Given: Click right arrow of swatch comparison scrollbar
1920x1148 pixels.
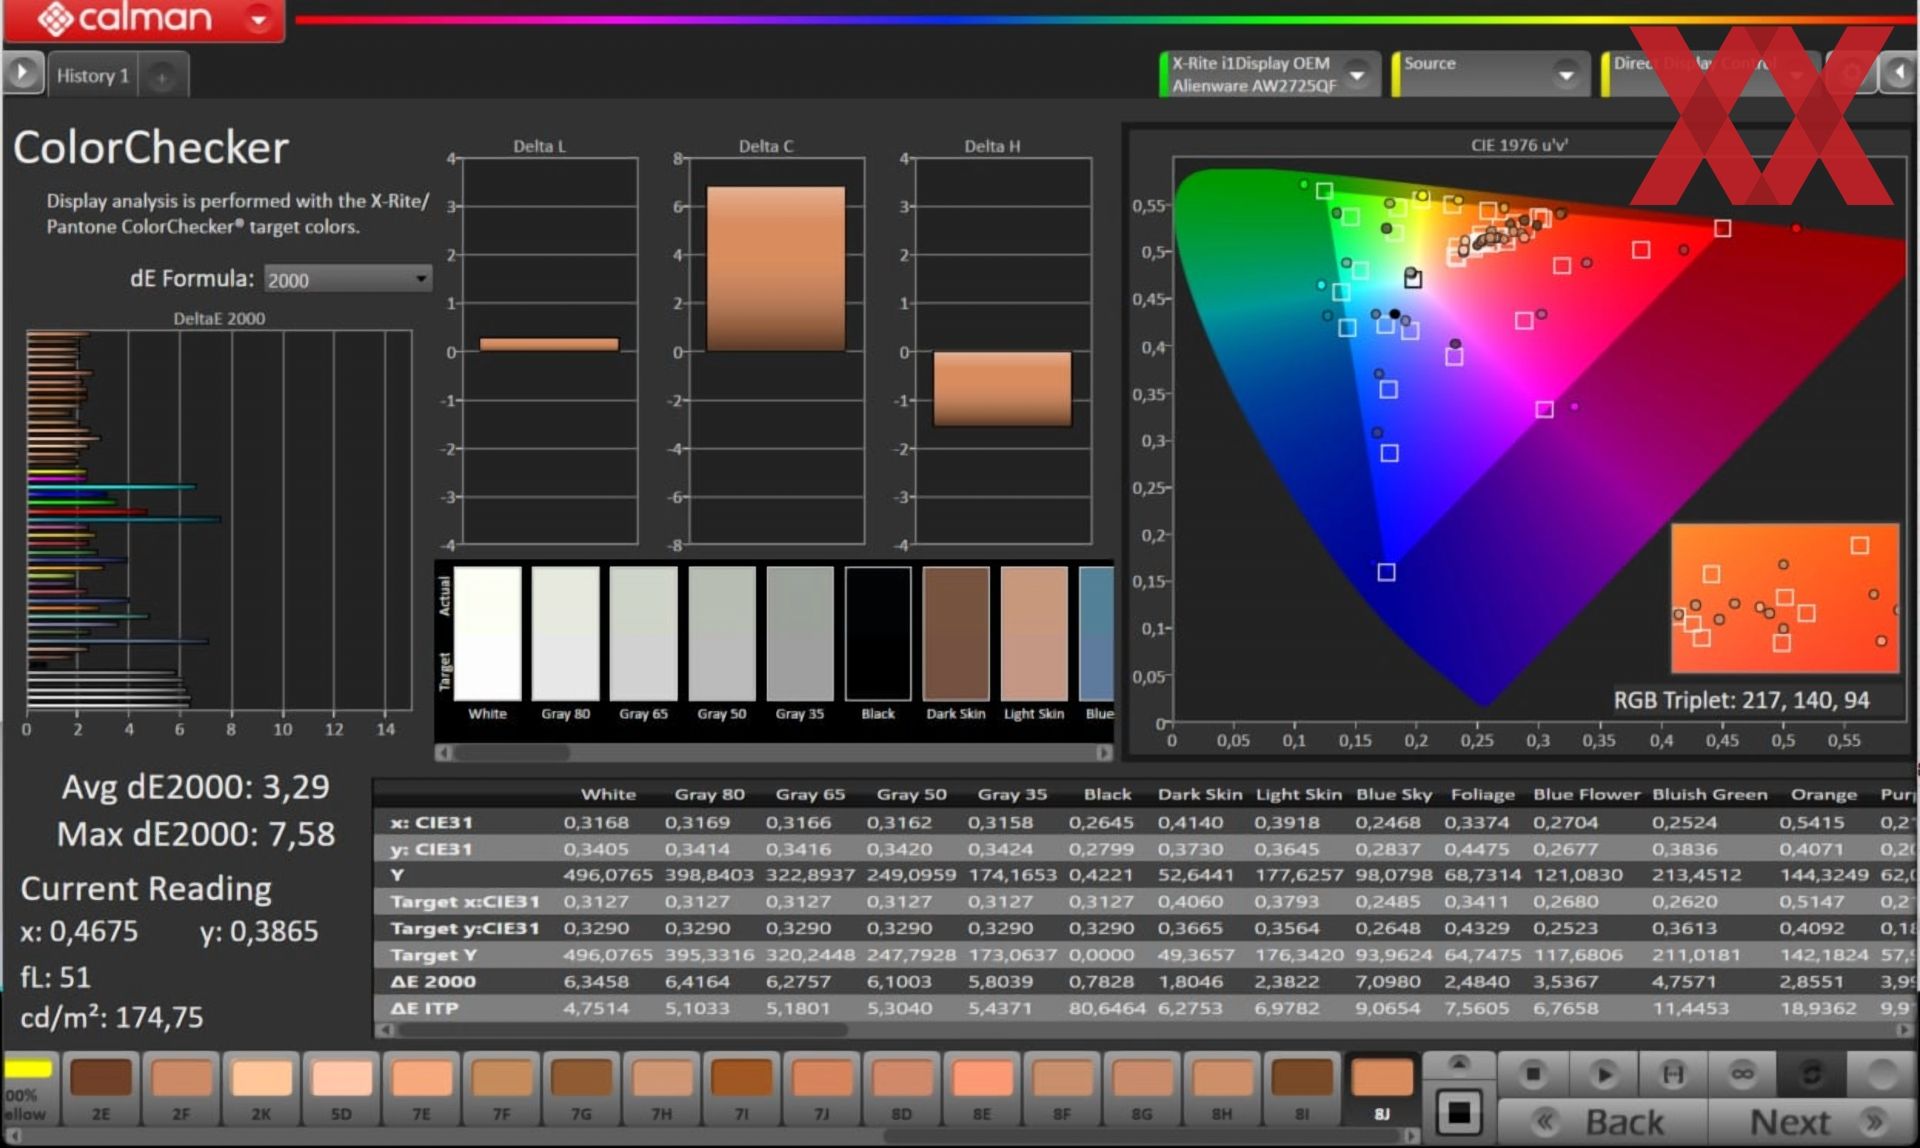Looking at the screenshot, I should point(1104,752).
